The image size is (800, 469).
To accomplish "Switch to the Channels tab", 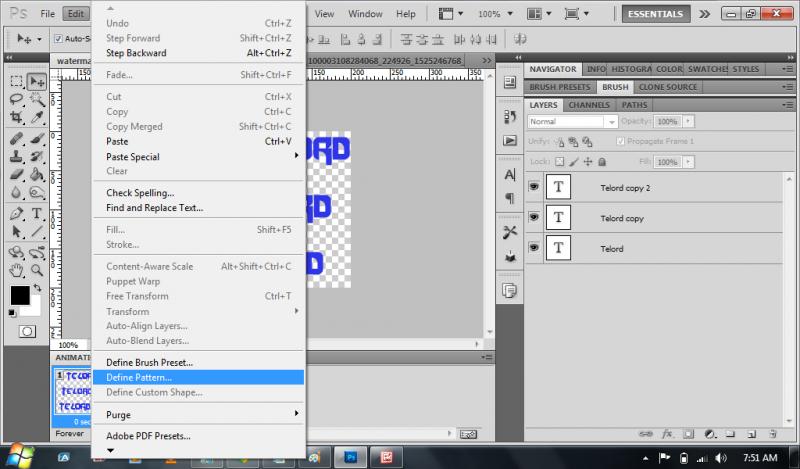I will pos(590,105).
